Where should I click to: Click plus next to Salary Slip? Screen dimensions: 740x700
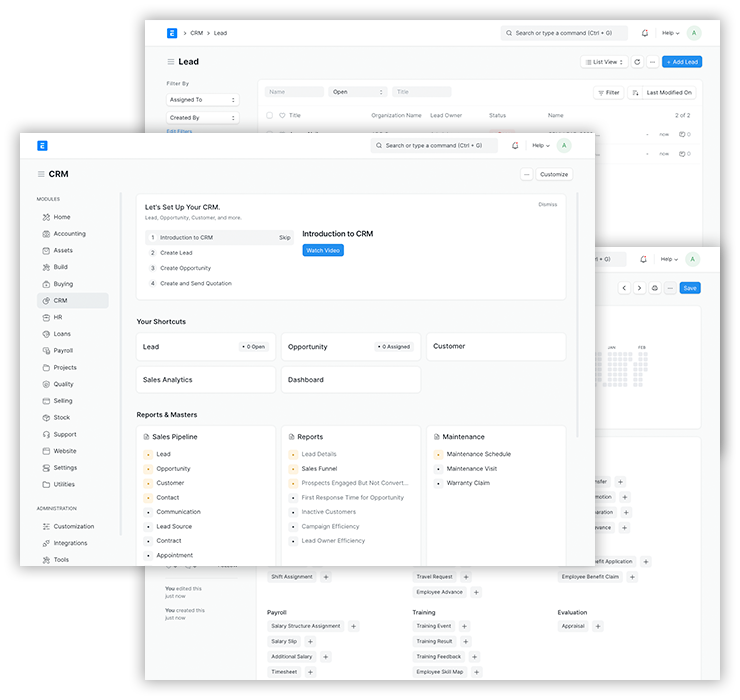[310, 641]
